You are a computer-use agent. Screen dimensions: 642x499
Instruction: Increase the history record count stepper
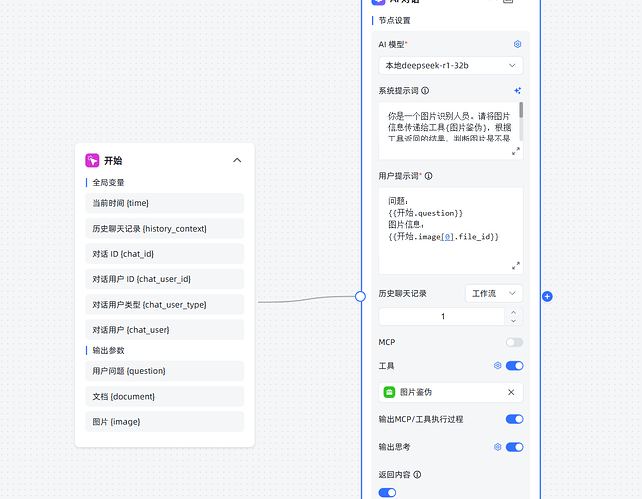point(513,312)
